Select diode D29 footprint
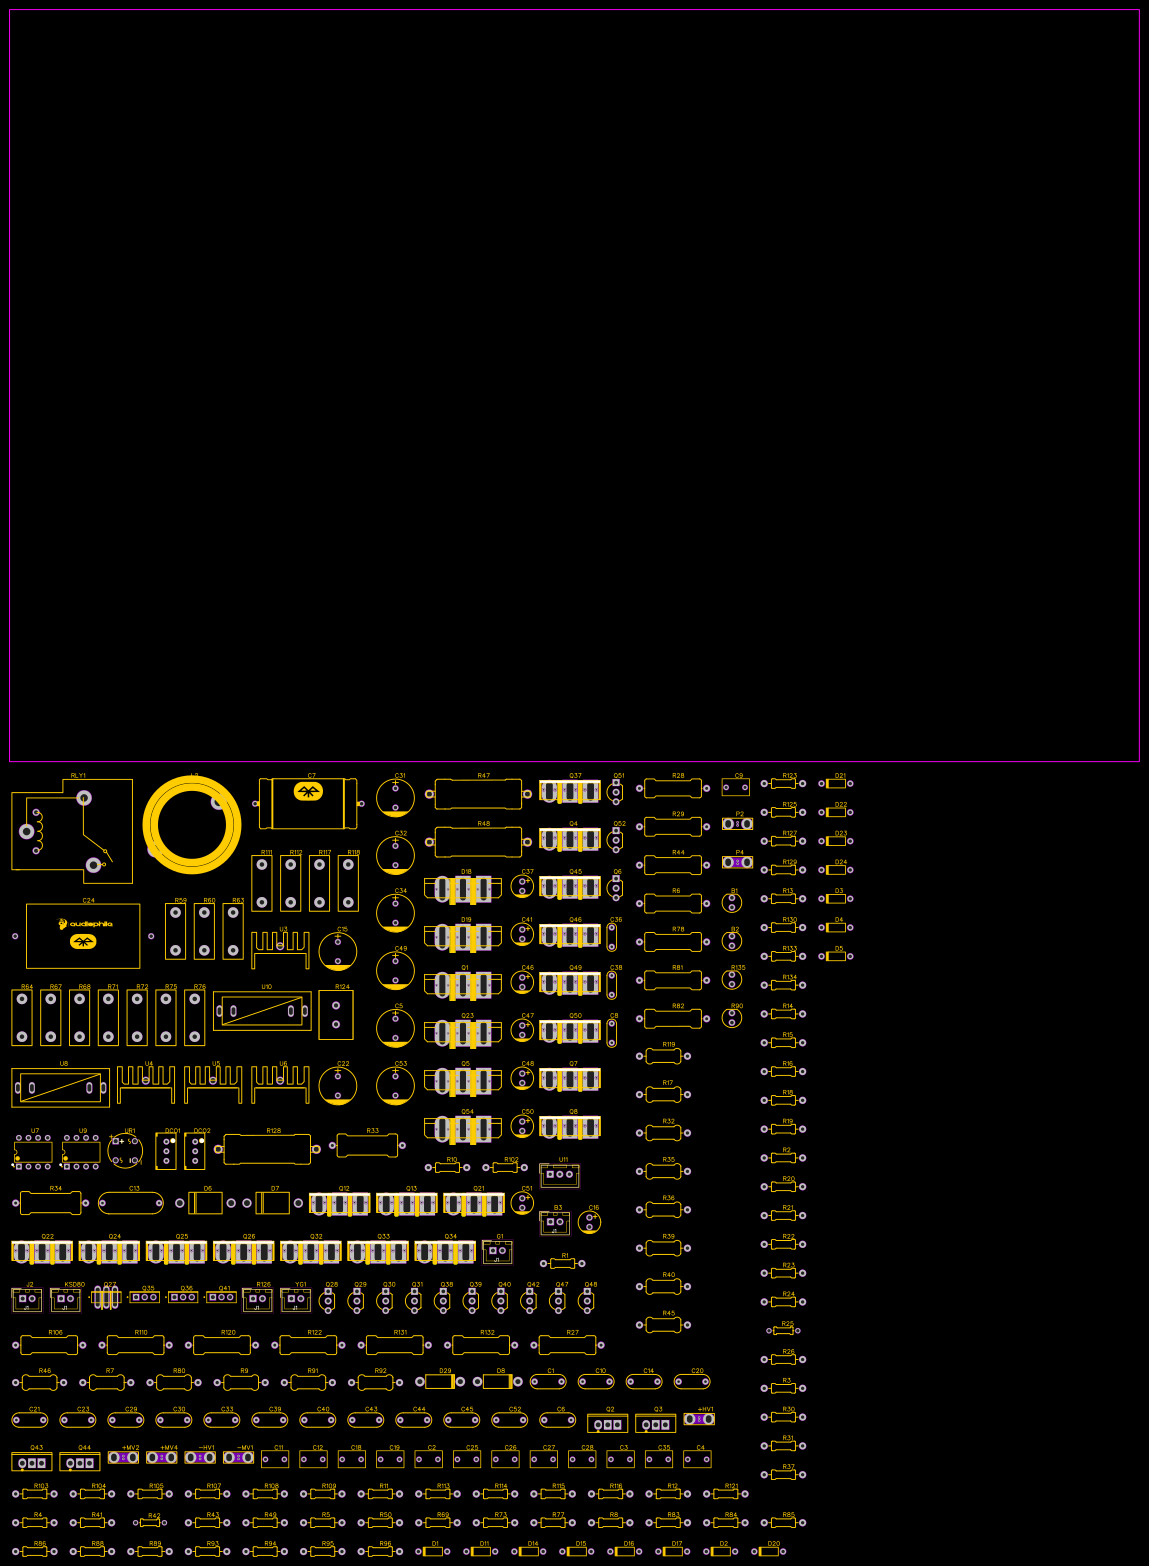Image resolution: width=1149 pixels, height=1566 pixels. (440, 1381)
